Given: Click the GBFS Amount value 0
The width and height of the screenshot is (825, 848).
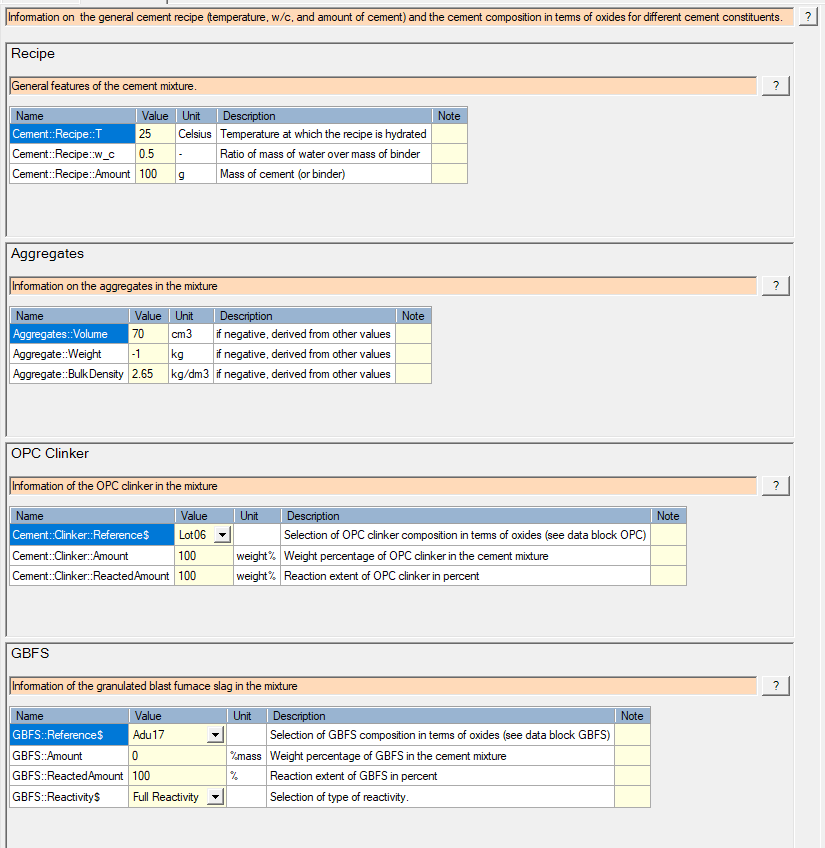Looking at the screenshot, I should (x=178, y=756).
